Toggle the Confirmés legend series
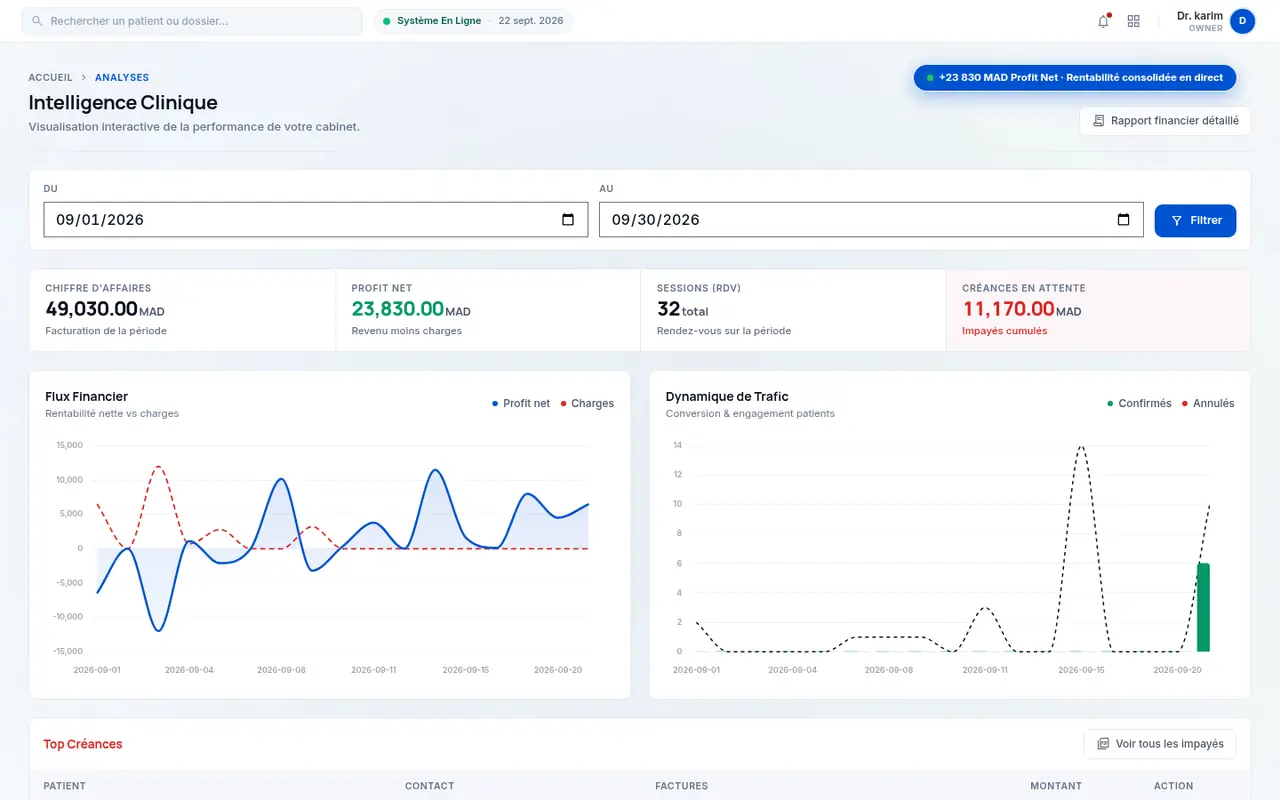The width and height of the screenshot is (1280, 800). [x=1139, y=404]
